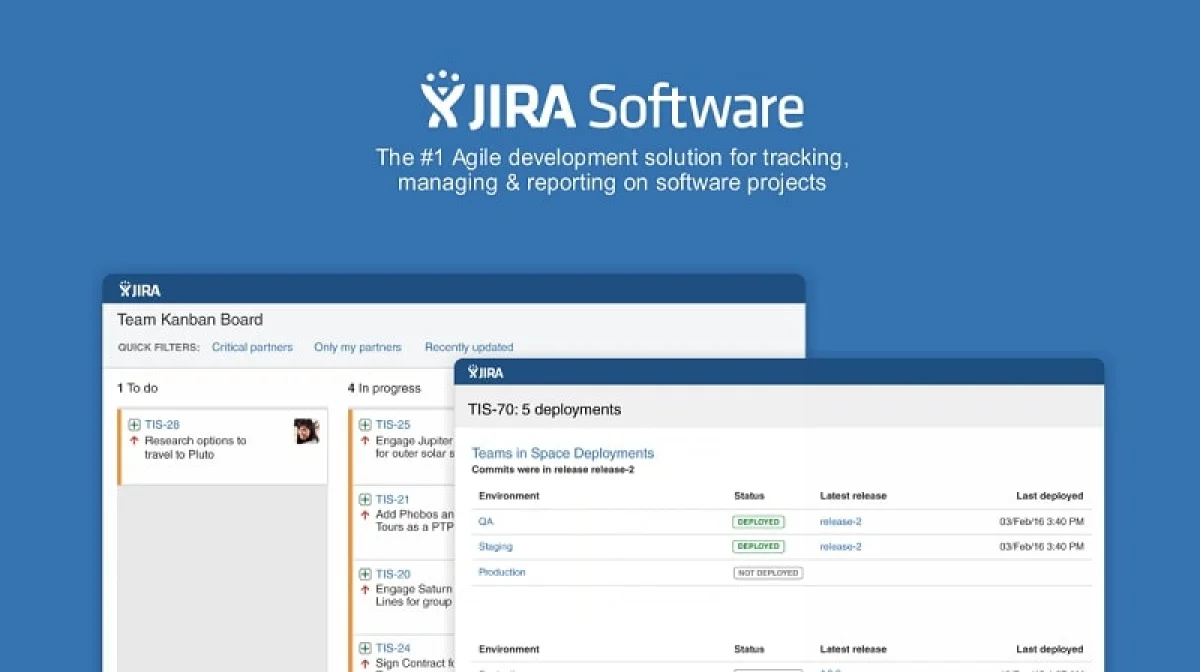Click the priority arrow icon on TIS-28
This screenshot has width=1200, height=672.
133,440
